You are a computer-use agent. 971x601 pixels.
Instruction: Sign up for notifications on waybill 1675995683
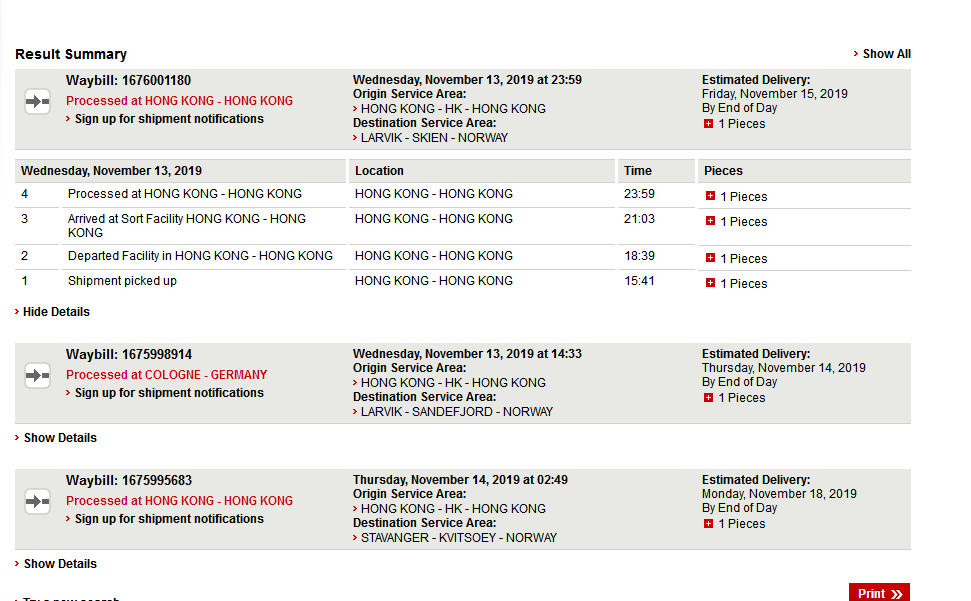(169, 519)
